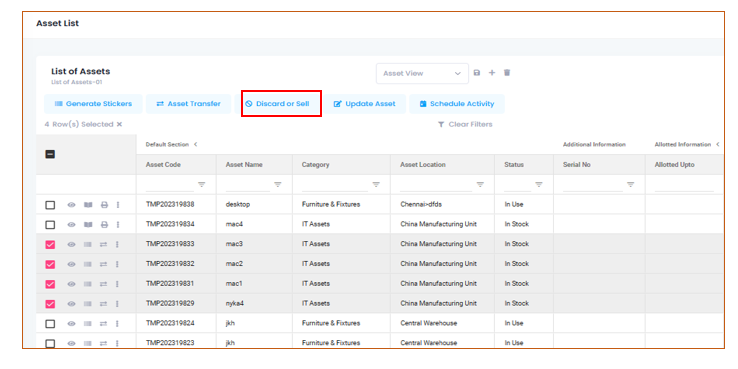Clear the row selection with the X icon
Viewport: 738px width, 369px height.
[120, 124]
